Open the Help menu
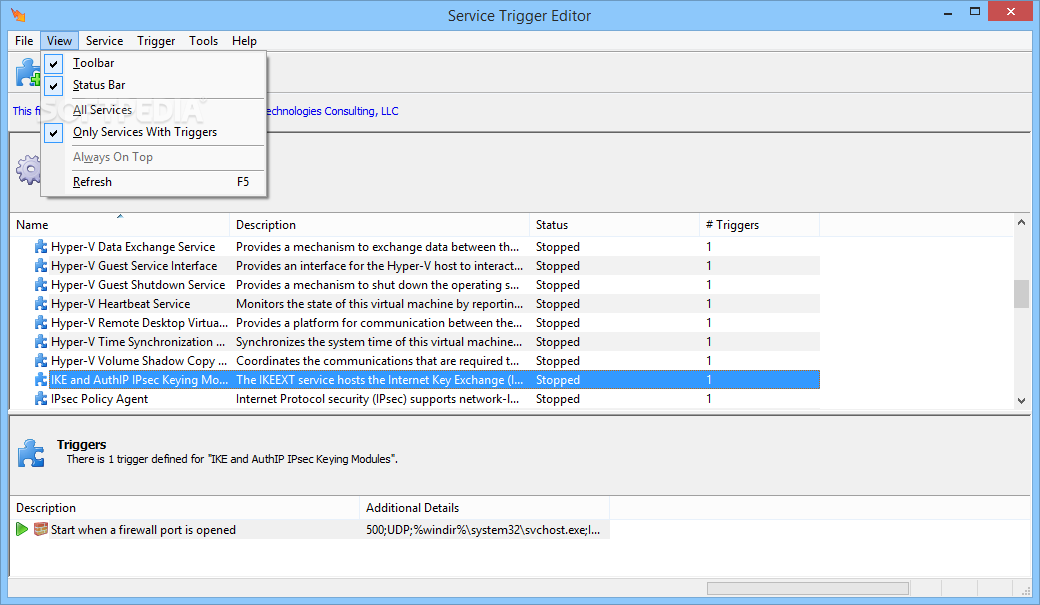1040x605 pixels. tap(244, 40)
